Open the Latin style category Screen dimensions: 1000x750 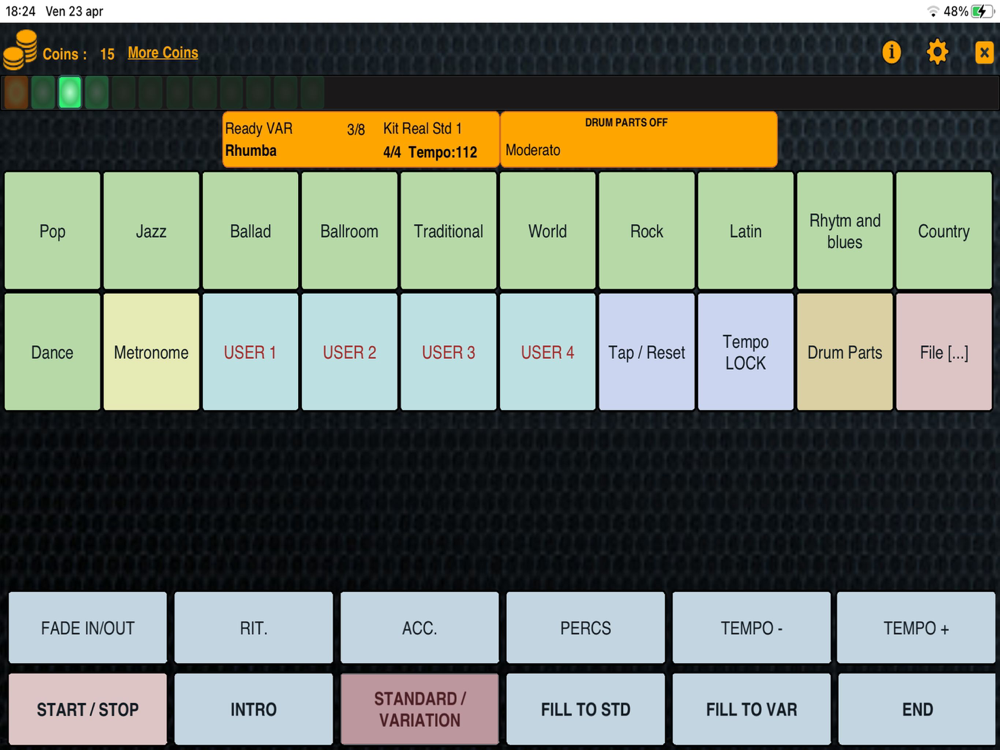(x=746, y=231)
